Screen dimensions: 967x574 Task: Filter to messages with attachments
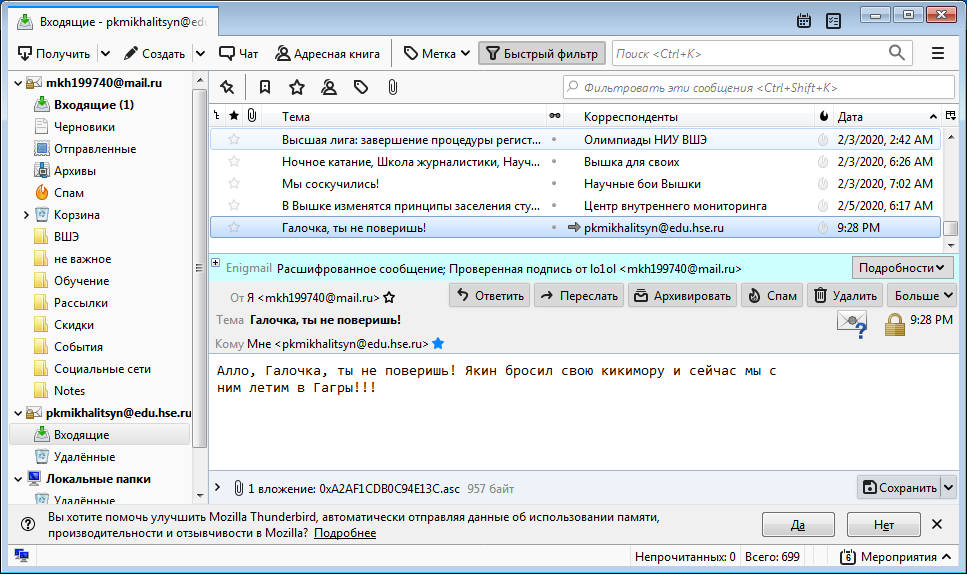click(392, 88)
